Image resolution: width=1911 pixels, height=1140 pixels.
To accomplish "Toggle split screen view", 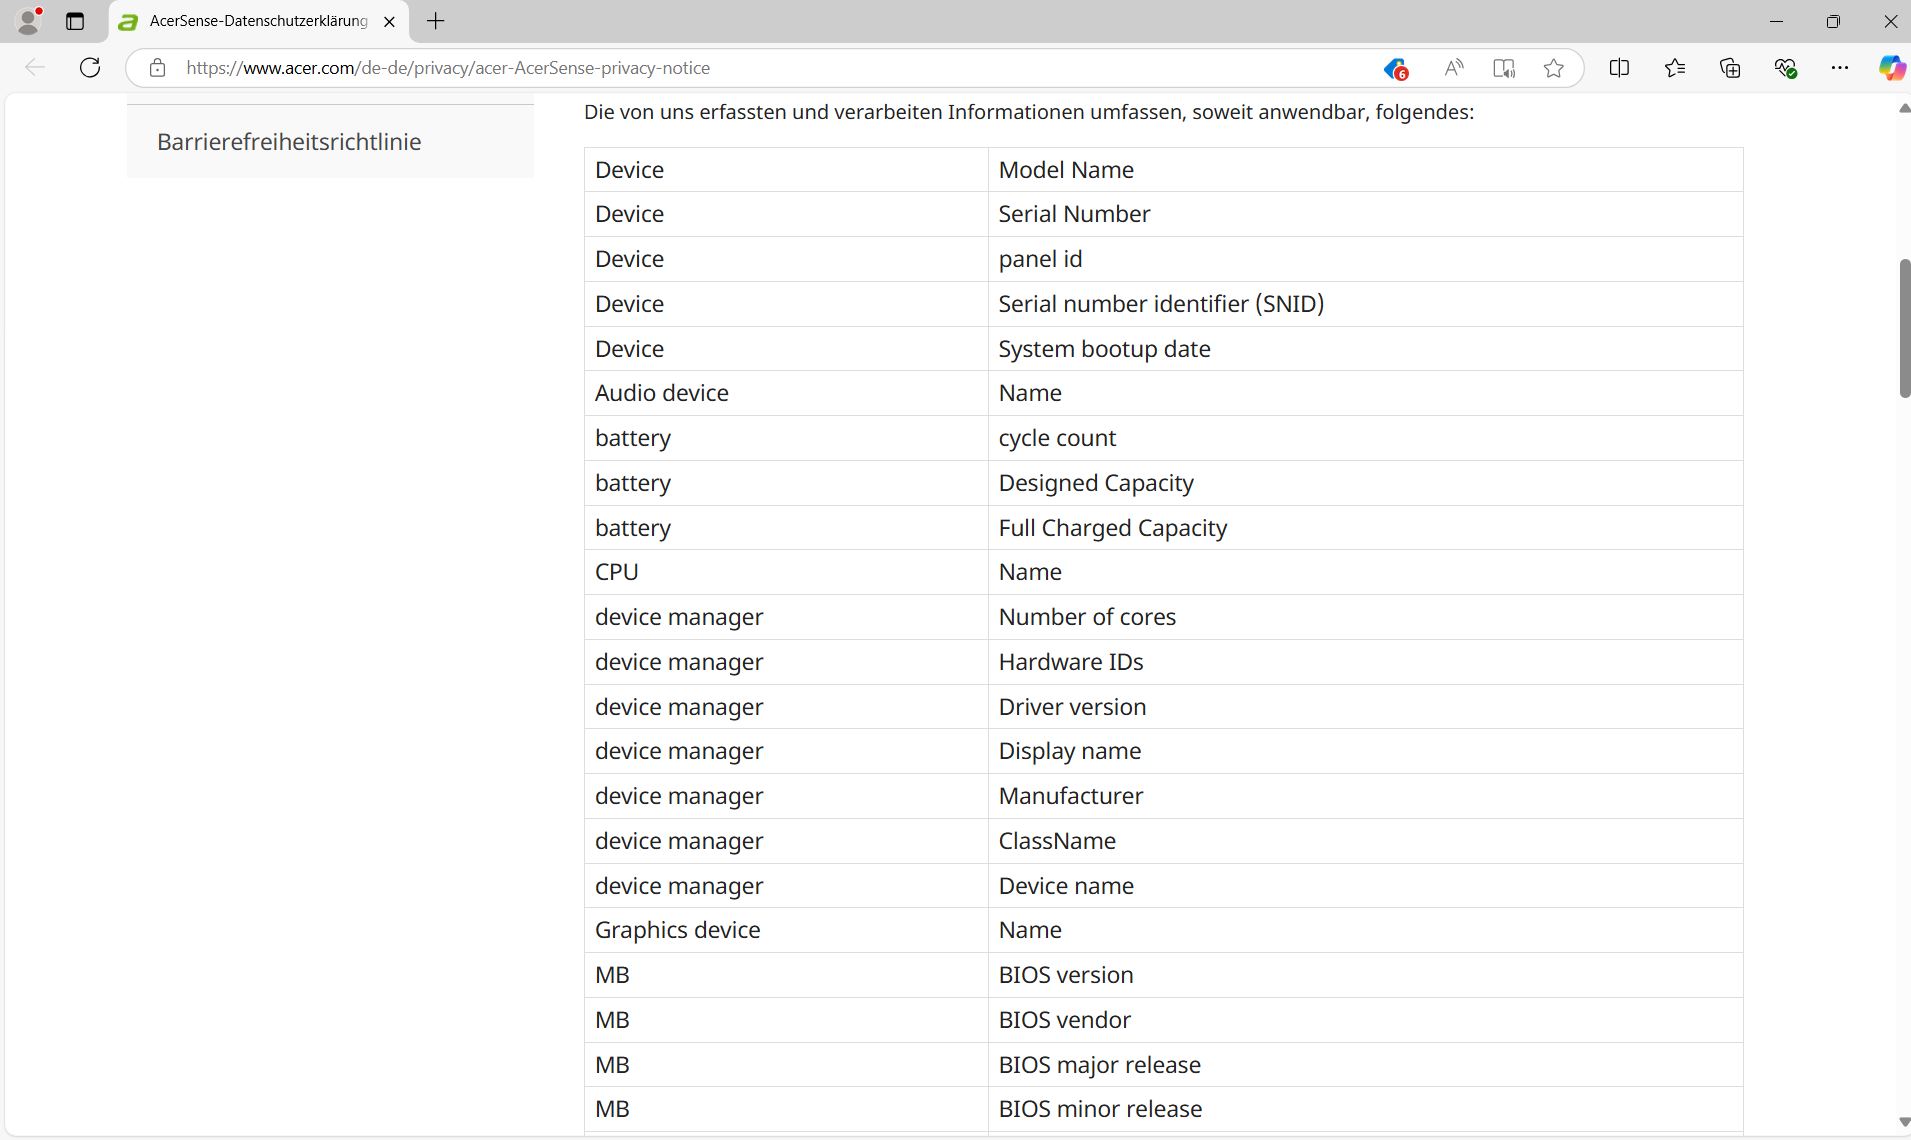I will (1619, 68).
